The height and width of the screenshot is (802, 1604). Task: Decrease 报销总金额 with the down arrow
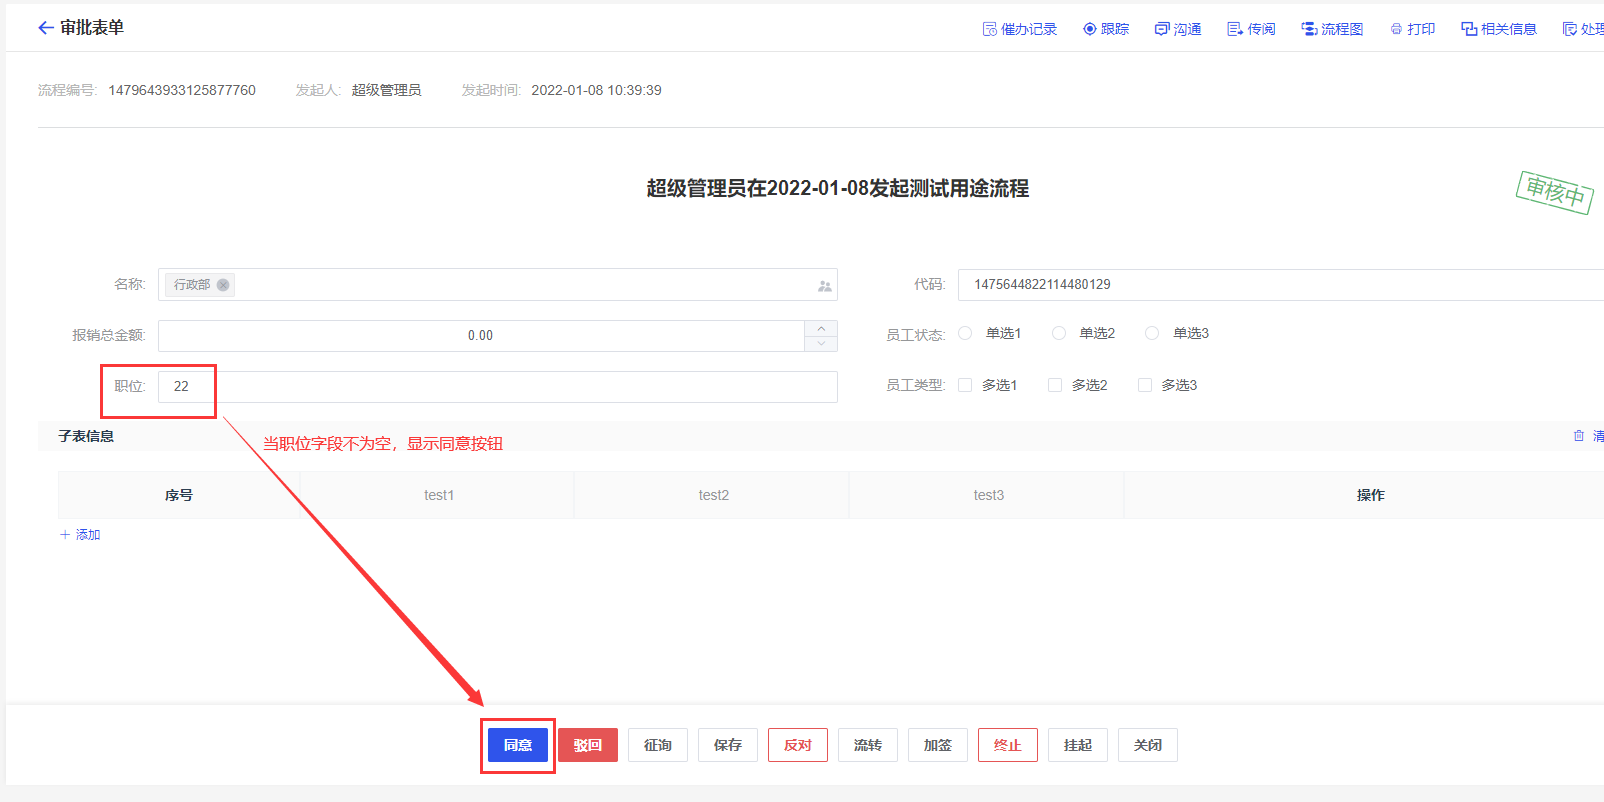coord(821,343)
